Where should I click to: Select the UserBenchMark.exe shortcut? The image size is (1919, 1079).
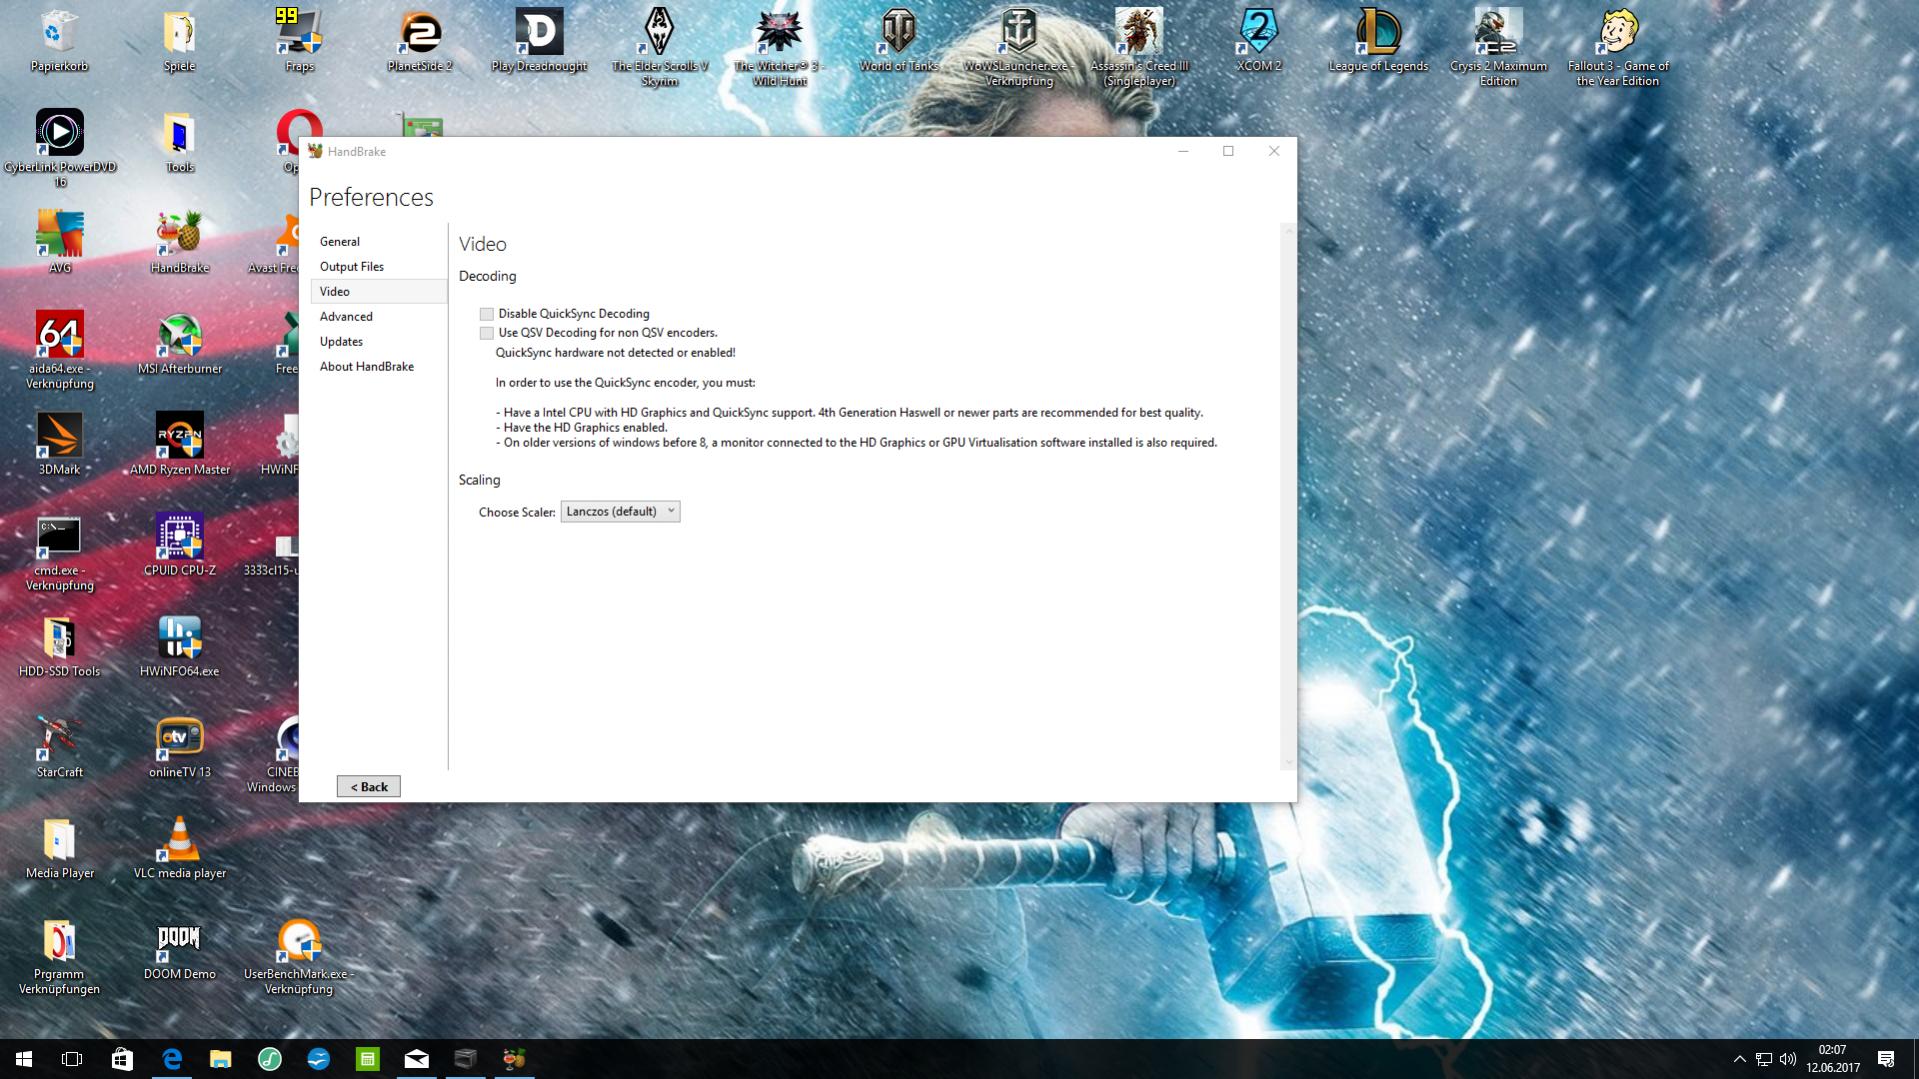point(299,956)
